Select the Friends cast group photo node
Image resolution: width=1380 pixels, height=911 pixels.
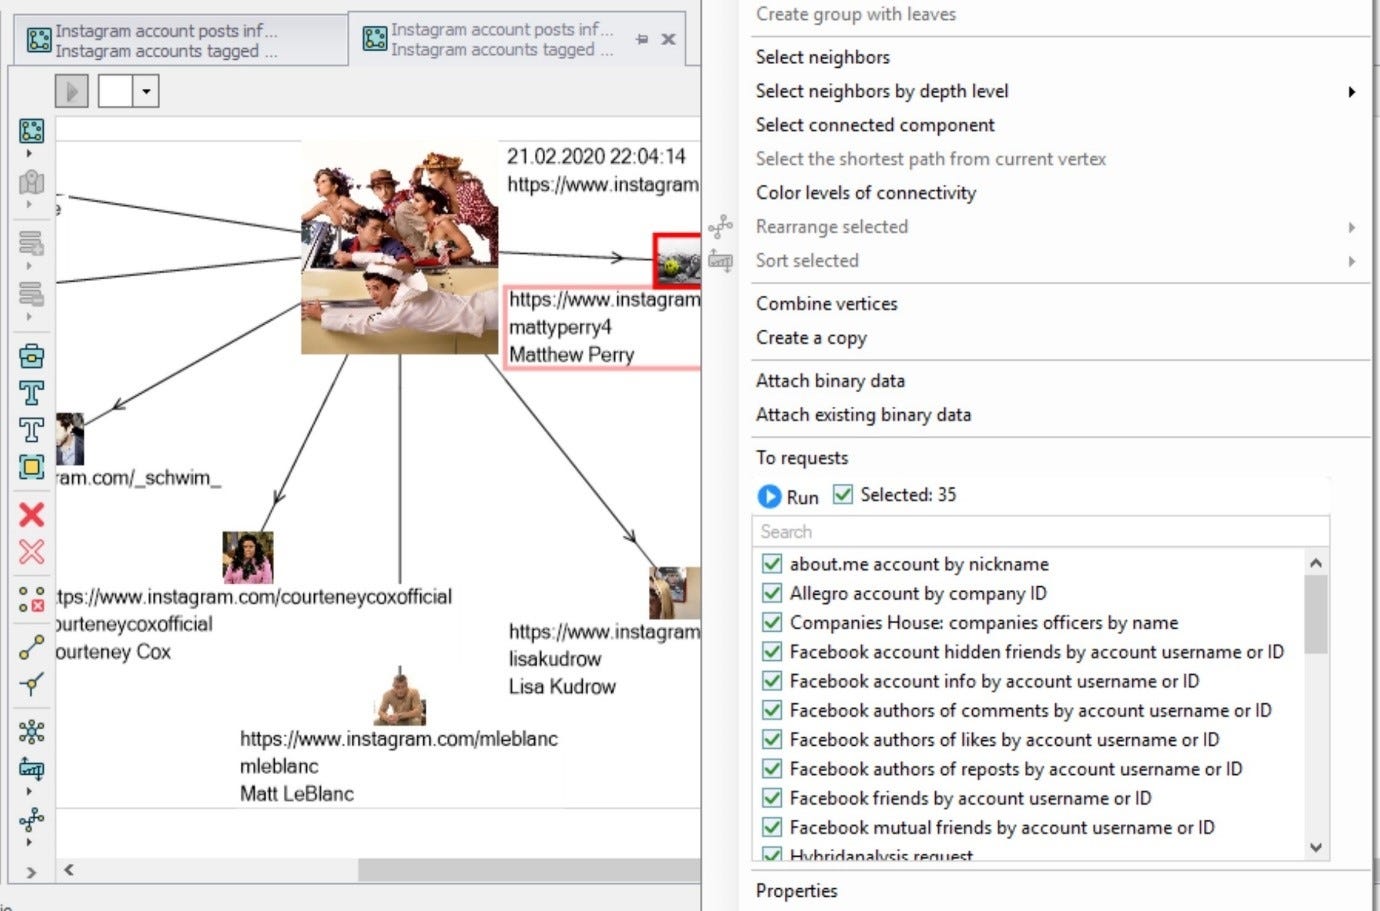[400, 247]
